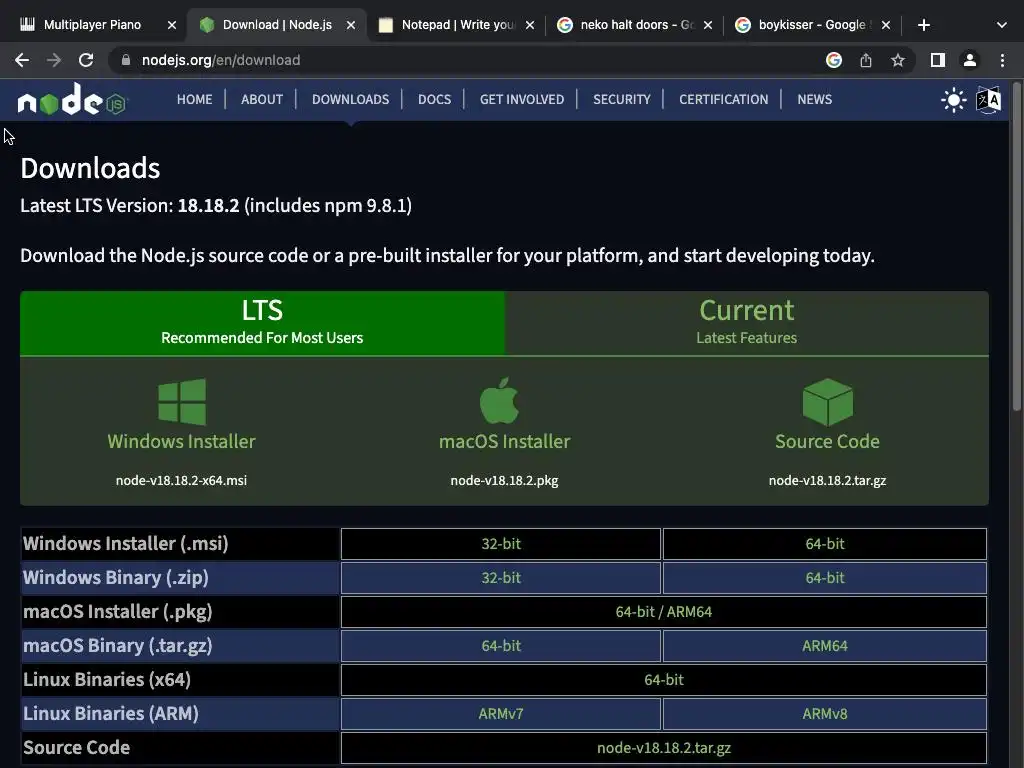This screenshot has height=768, width=1024.
Task: Select the LTS Recommended For Most Users tab
Action: [x=263, y=323]
